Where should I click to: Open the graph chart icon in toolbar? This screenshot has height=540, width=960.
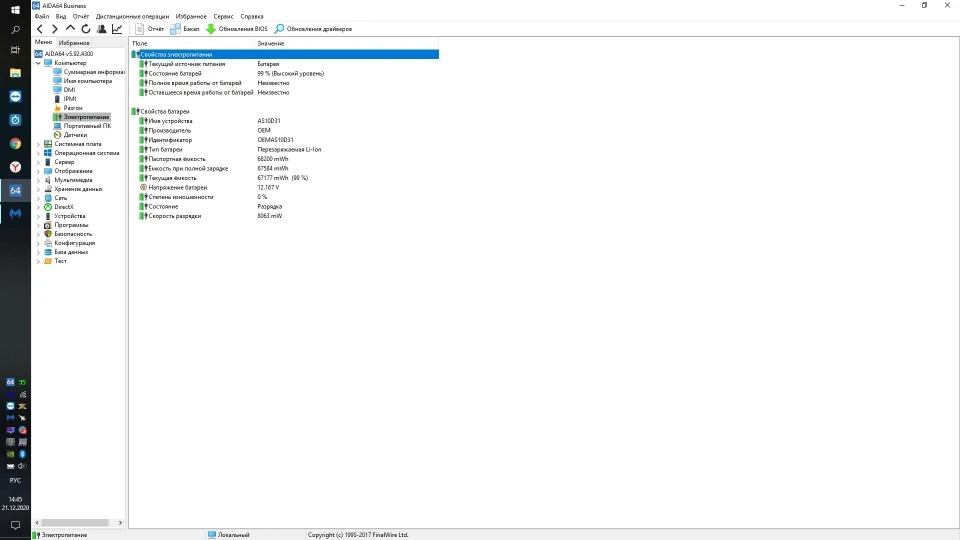click(117, 29)
